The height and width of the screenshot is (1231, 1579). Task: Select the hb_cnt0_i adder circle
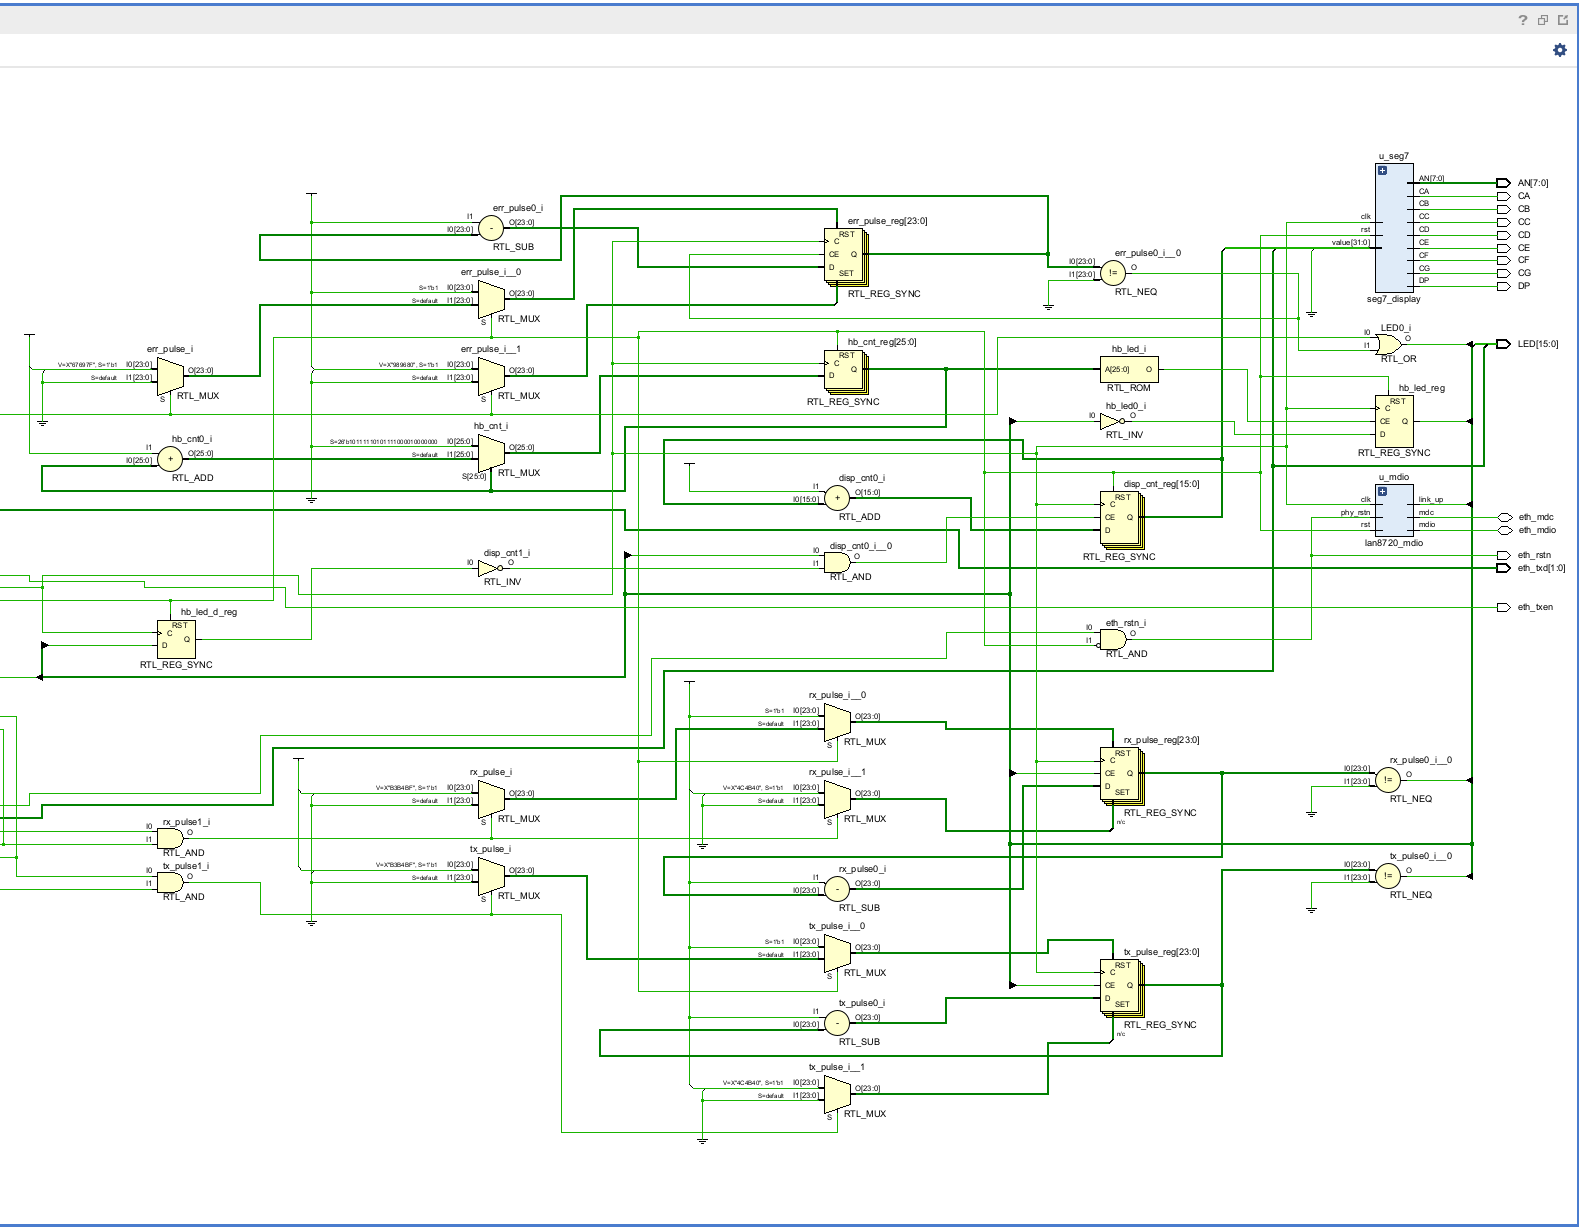(170, 459)
